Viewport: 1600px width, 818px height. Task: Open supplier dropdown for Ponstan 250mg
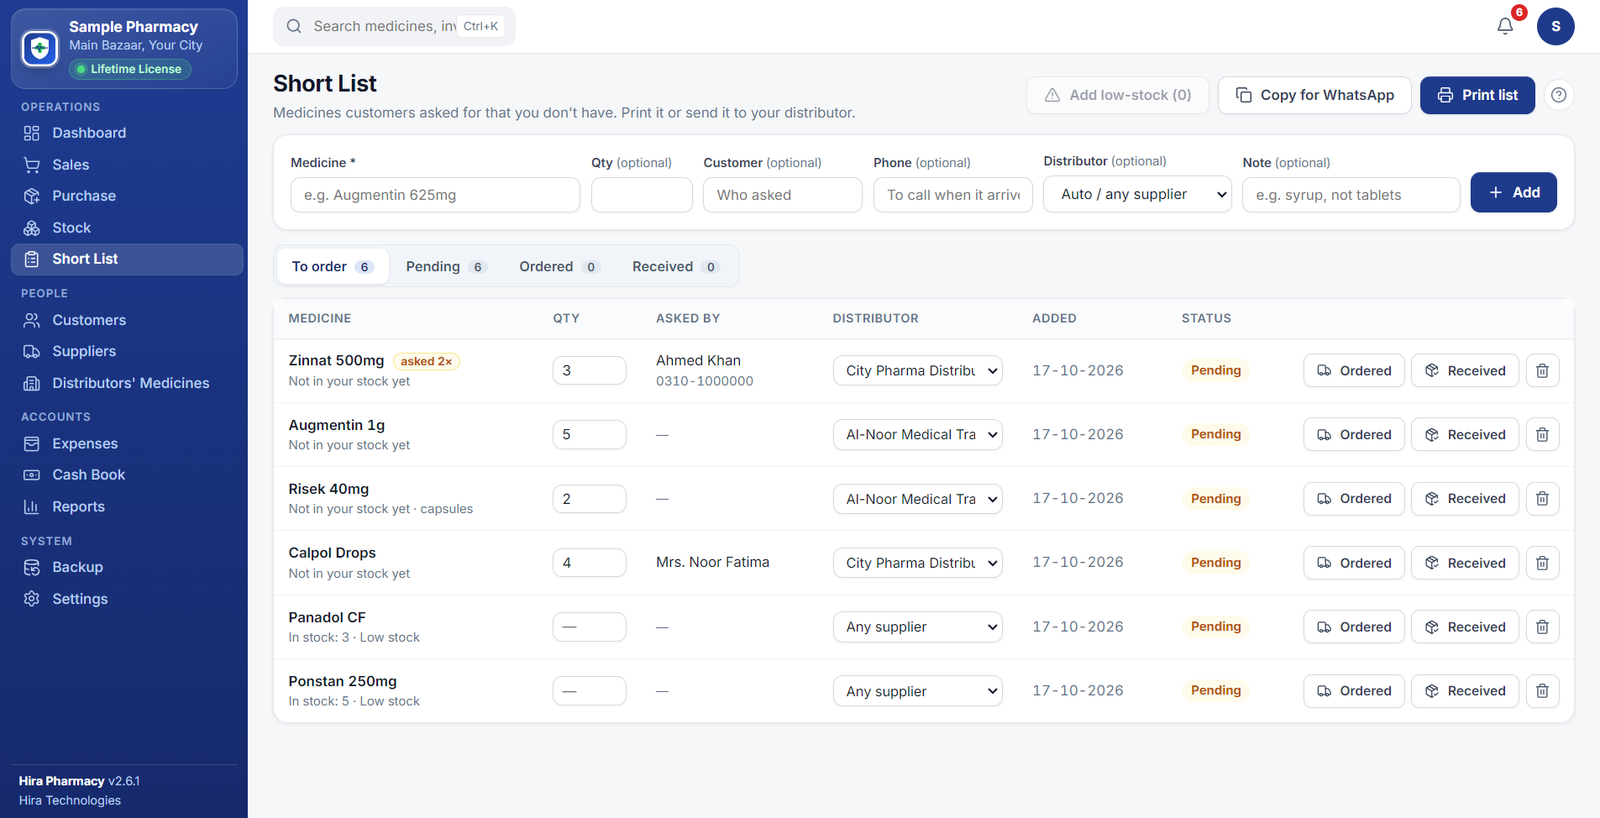click(917, 691)
